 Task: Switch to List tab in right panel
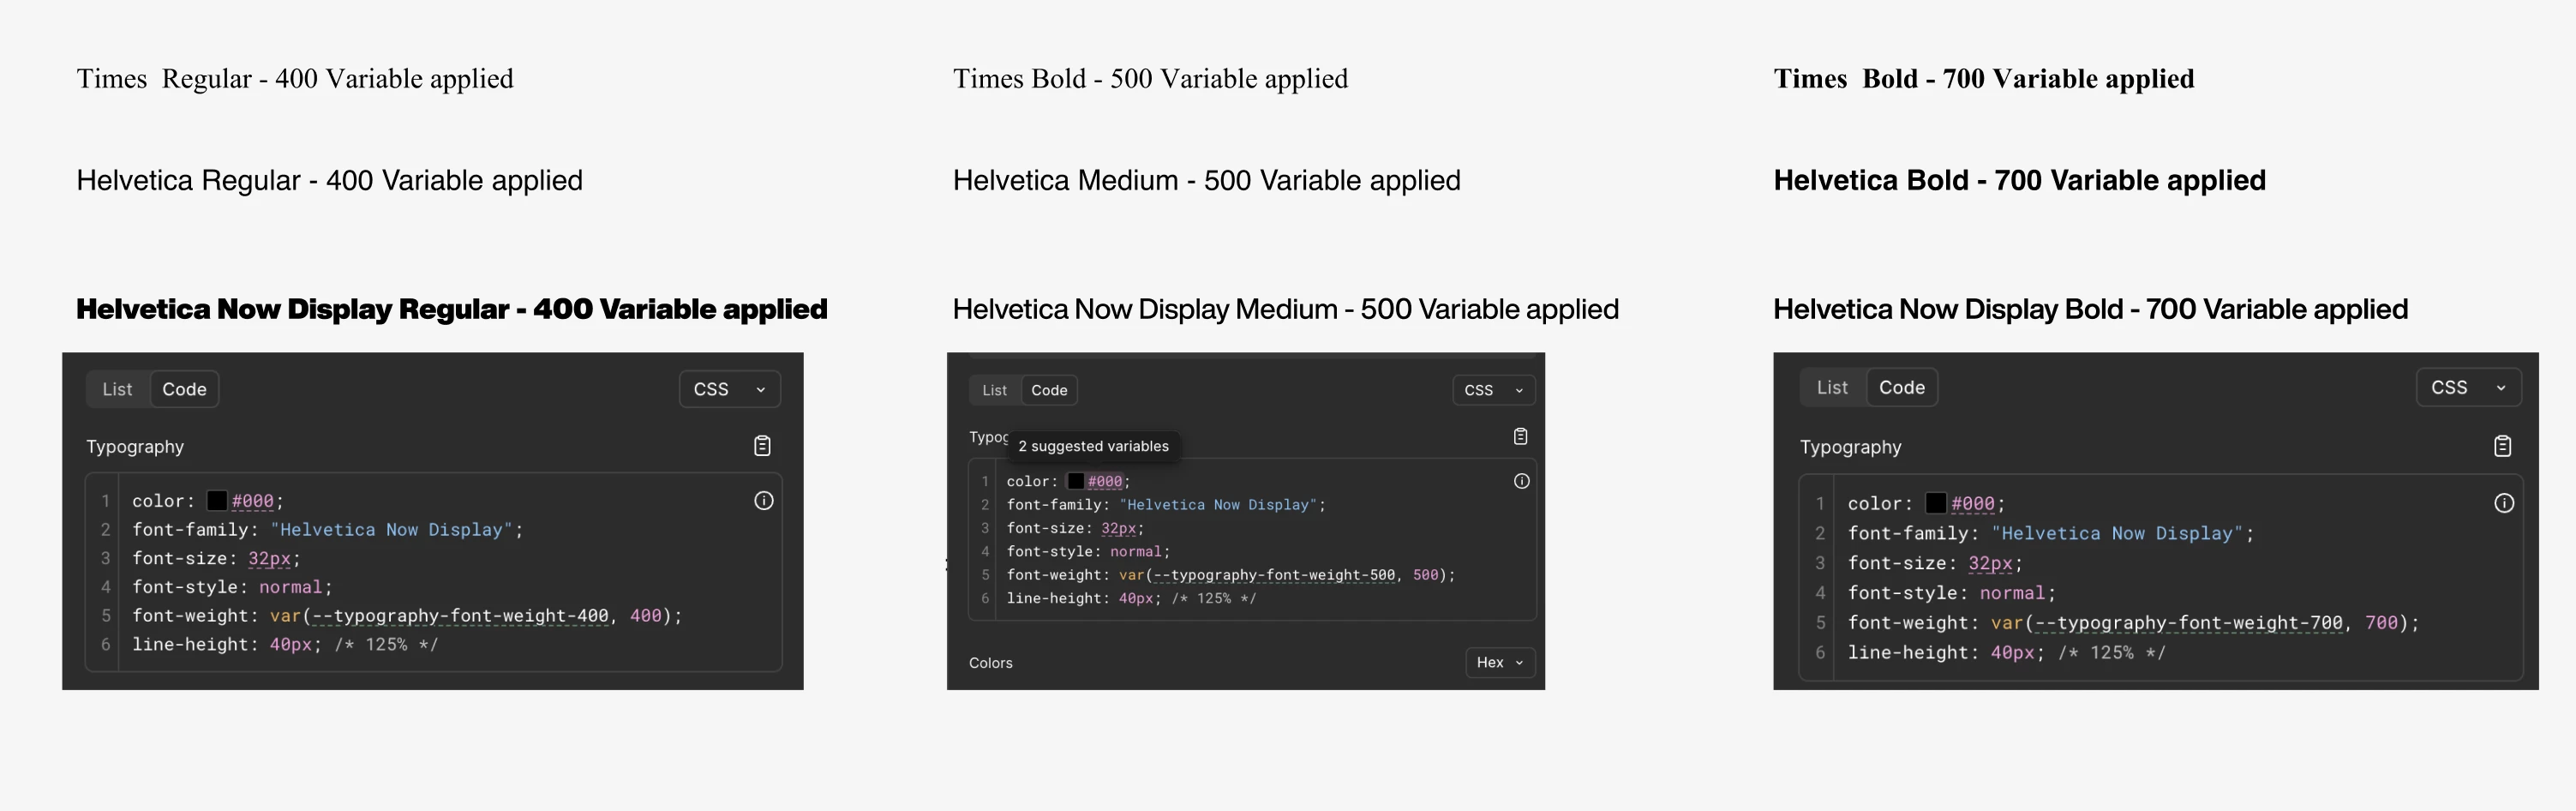coord(1832,387)
